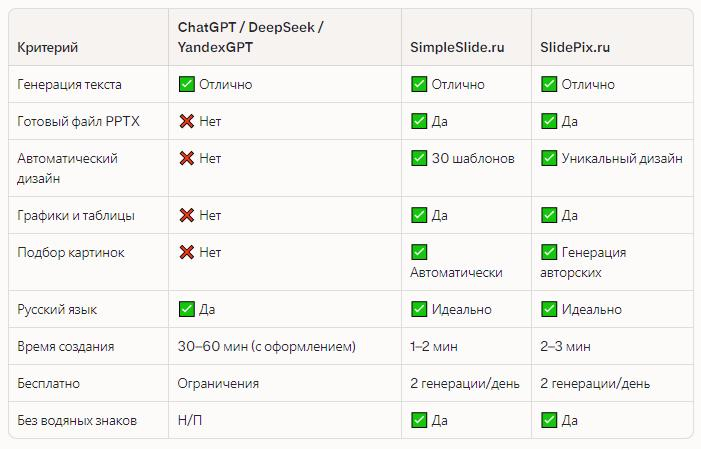The image size is (701, 449).
Task: Click the 'Время создания' row label
Action: tap(66, 346)
